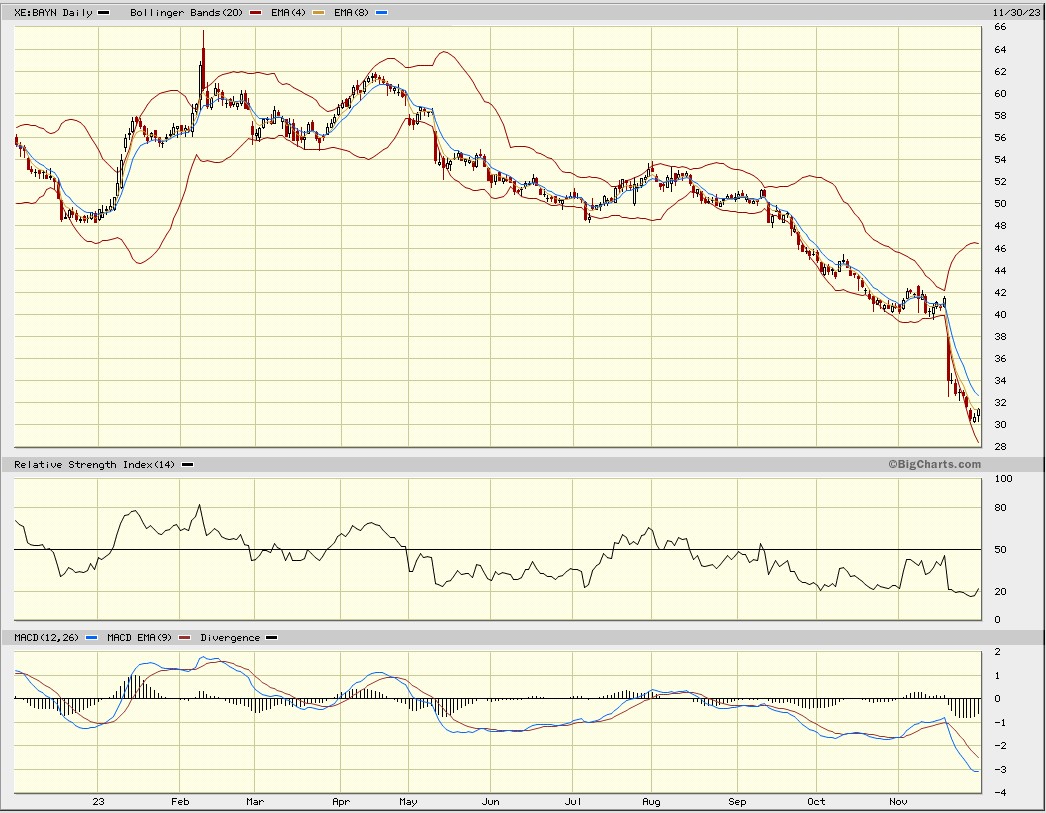1046x813 pixels.
Task: Click the black XE:BAYN Daily legend swatch
Action: (x=104, y=13)
